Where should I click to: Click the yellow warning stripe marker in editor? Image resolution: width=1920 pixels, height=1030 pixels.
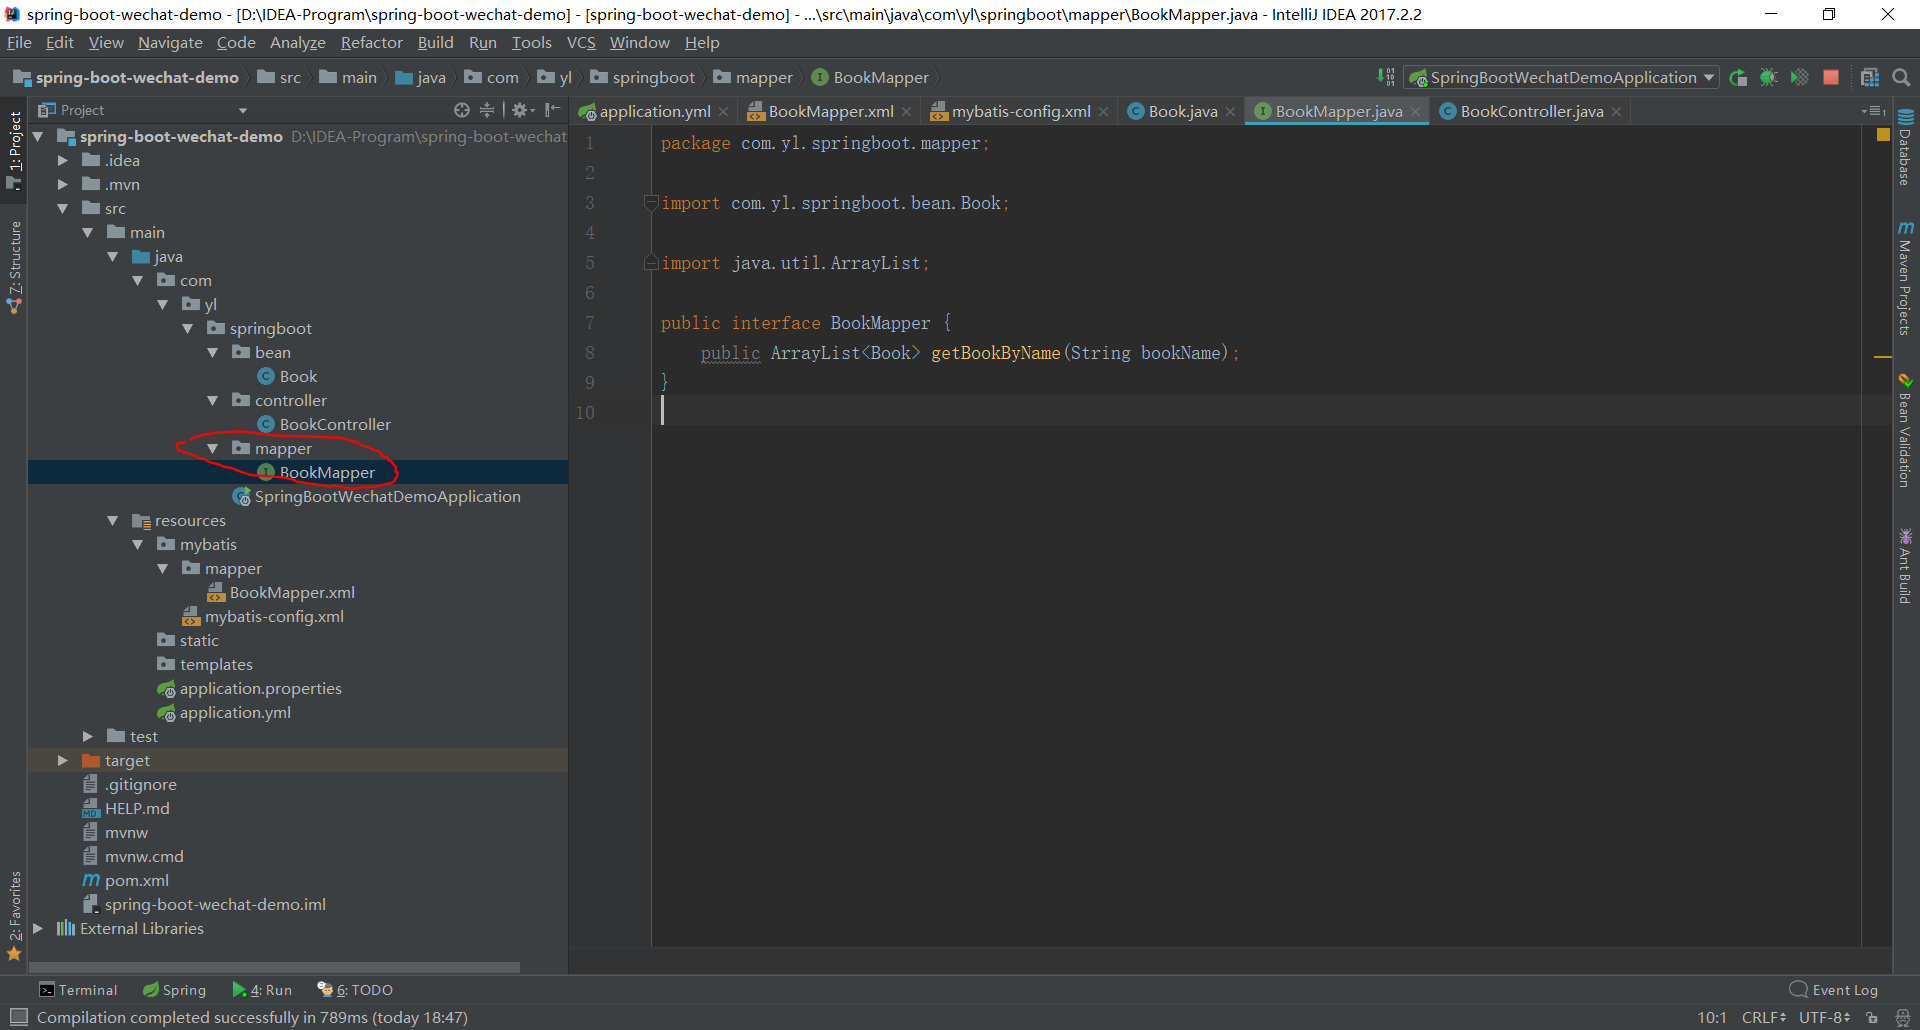pos(1882,356)
